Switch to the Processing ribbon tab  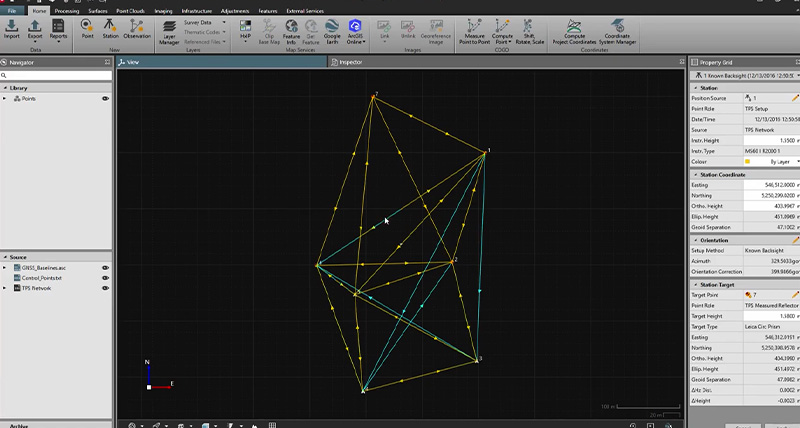coord(66,10)
